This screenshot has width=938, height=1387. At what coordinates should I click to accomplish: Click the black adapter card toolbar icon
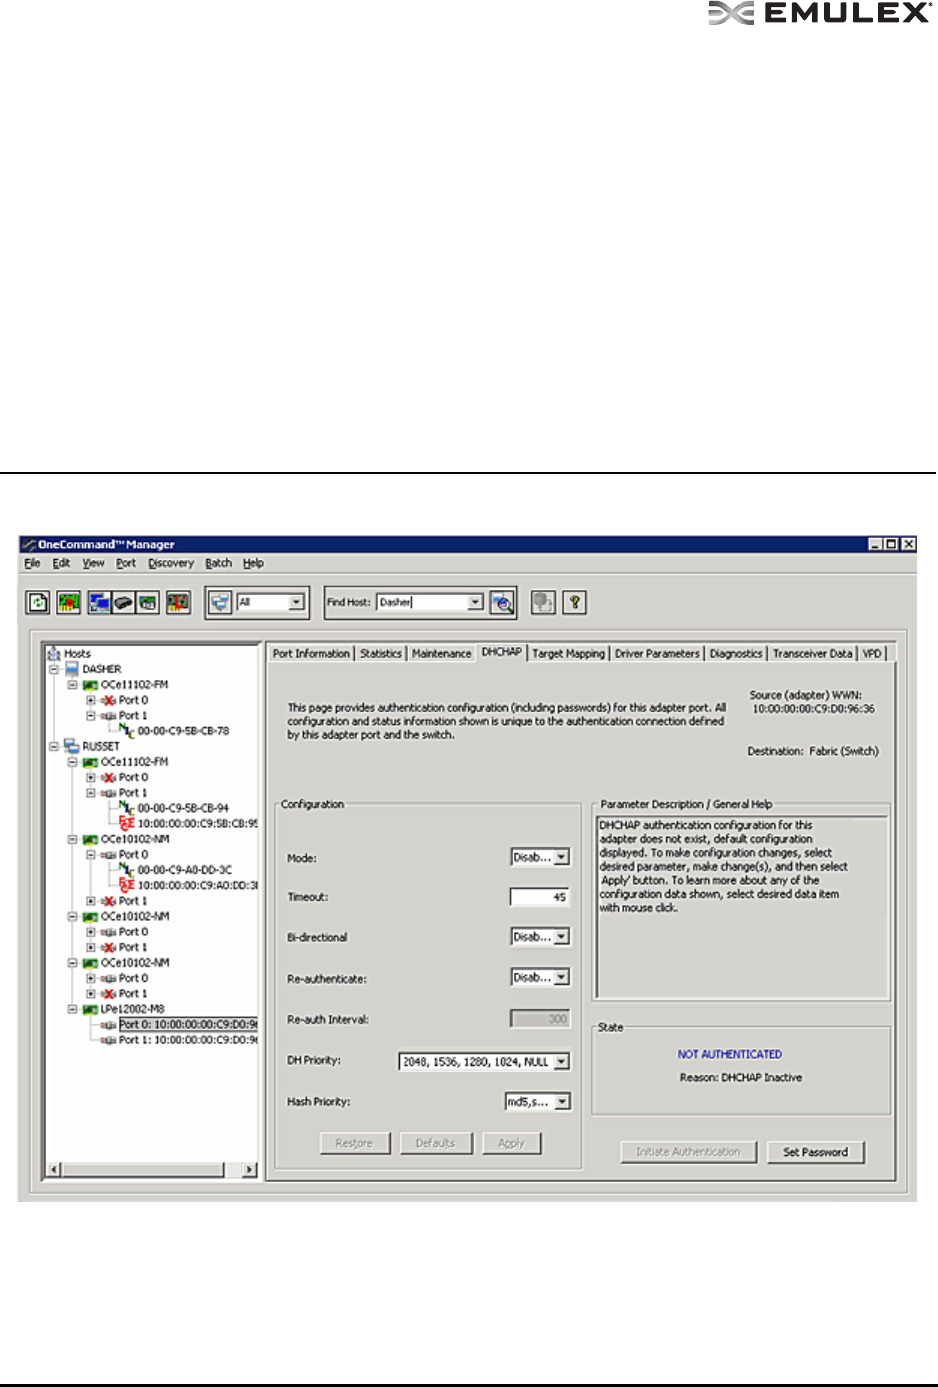tap(123, 603)
